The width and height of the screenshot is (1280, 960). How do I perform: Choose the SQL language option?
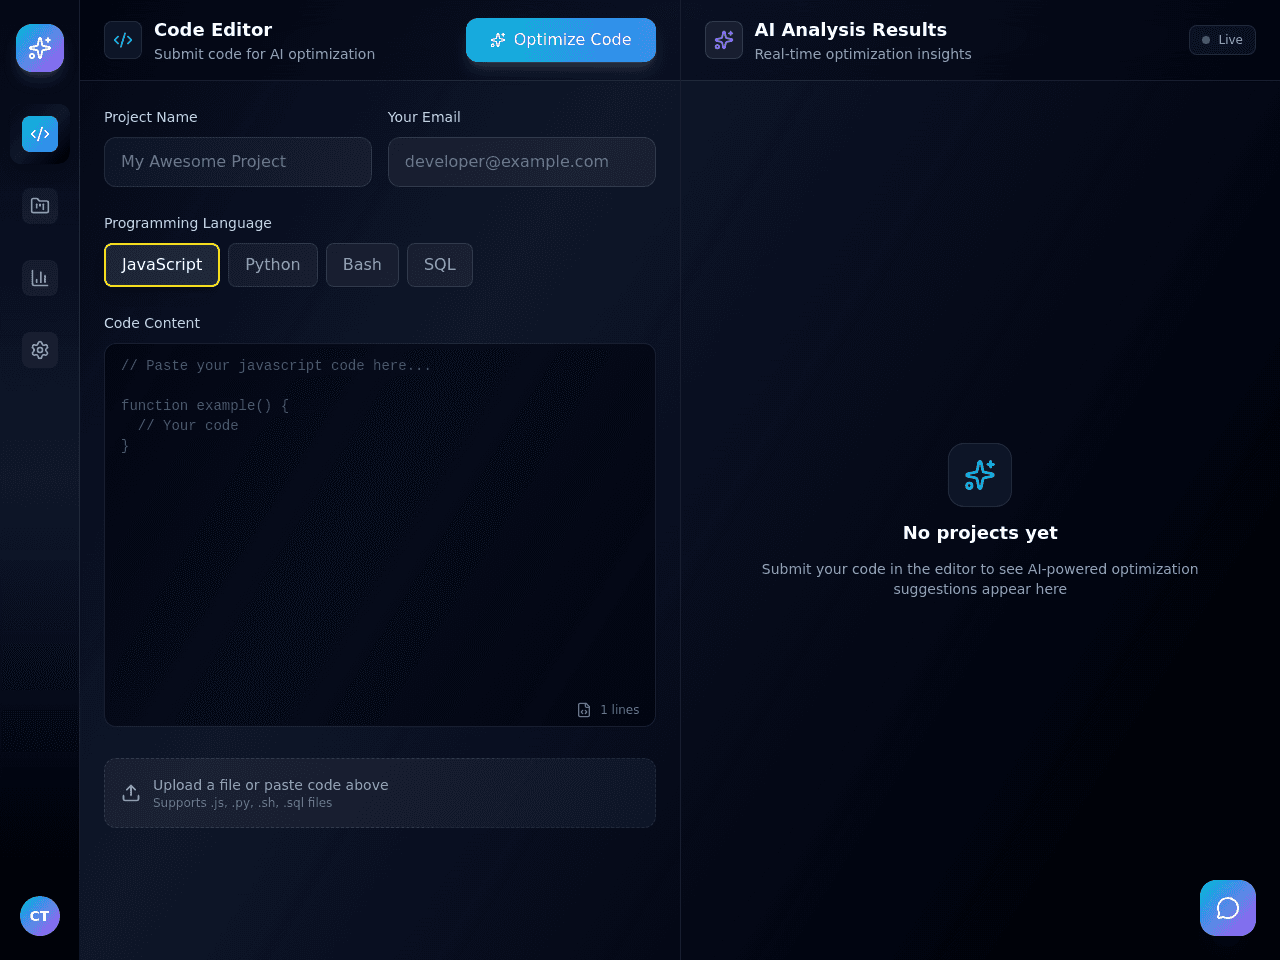click(440, 265)
